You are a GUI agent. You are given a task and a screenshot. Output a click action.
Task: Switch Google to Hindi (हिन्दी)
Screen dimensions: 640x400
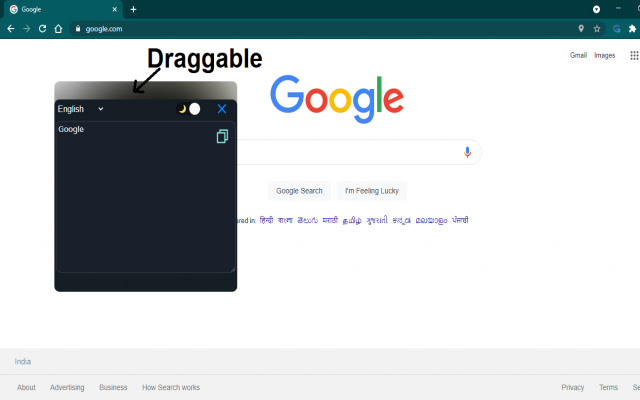266,220
